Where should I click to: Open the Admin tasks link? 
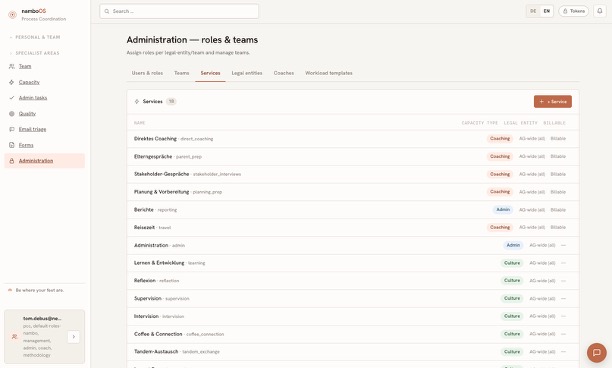pos(33,98)
